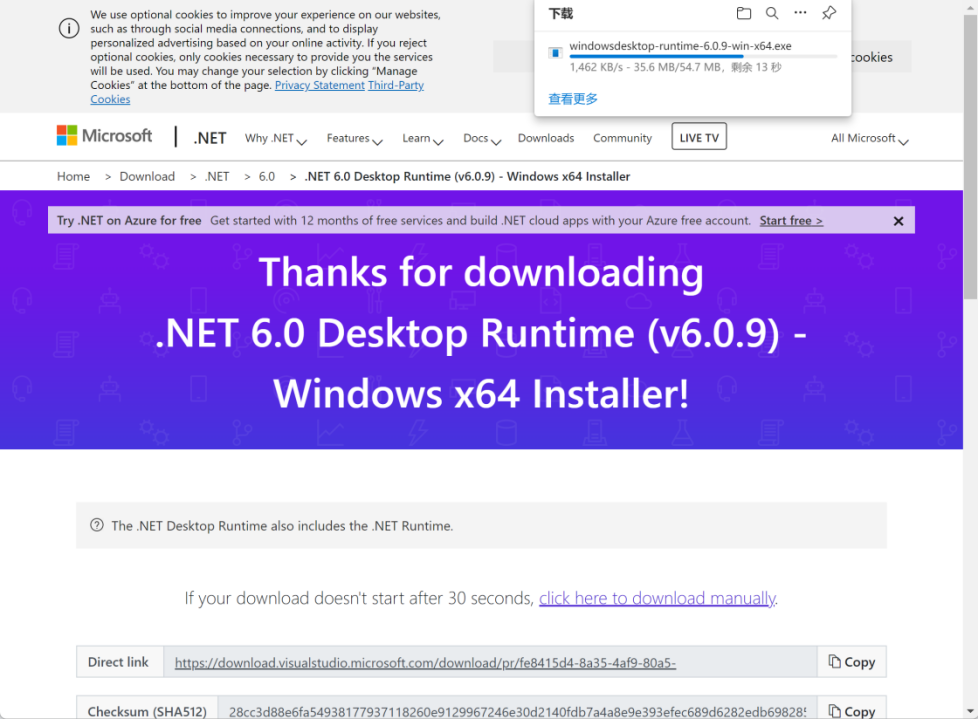Screen dimensions: 978x719
Task: Click the LIVE TV button
Action: [x=699, y=137]
